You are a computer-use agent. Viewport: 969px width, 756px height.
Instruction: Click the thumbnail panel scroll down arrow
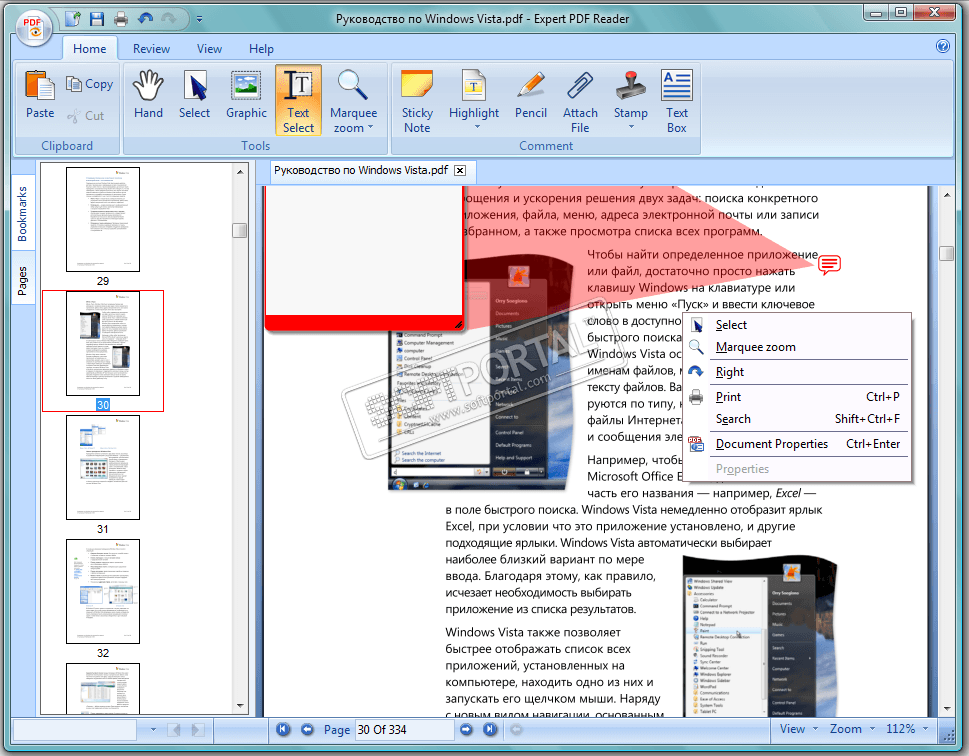click(x=240, y=706)
